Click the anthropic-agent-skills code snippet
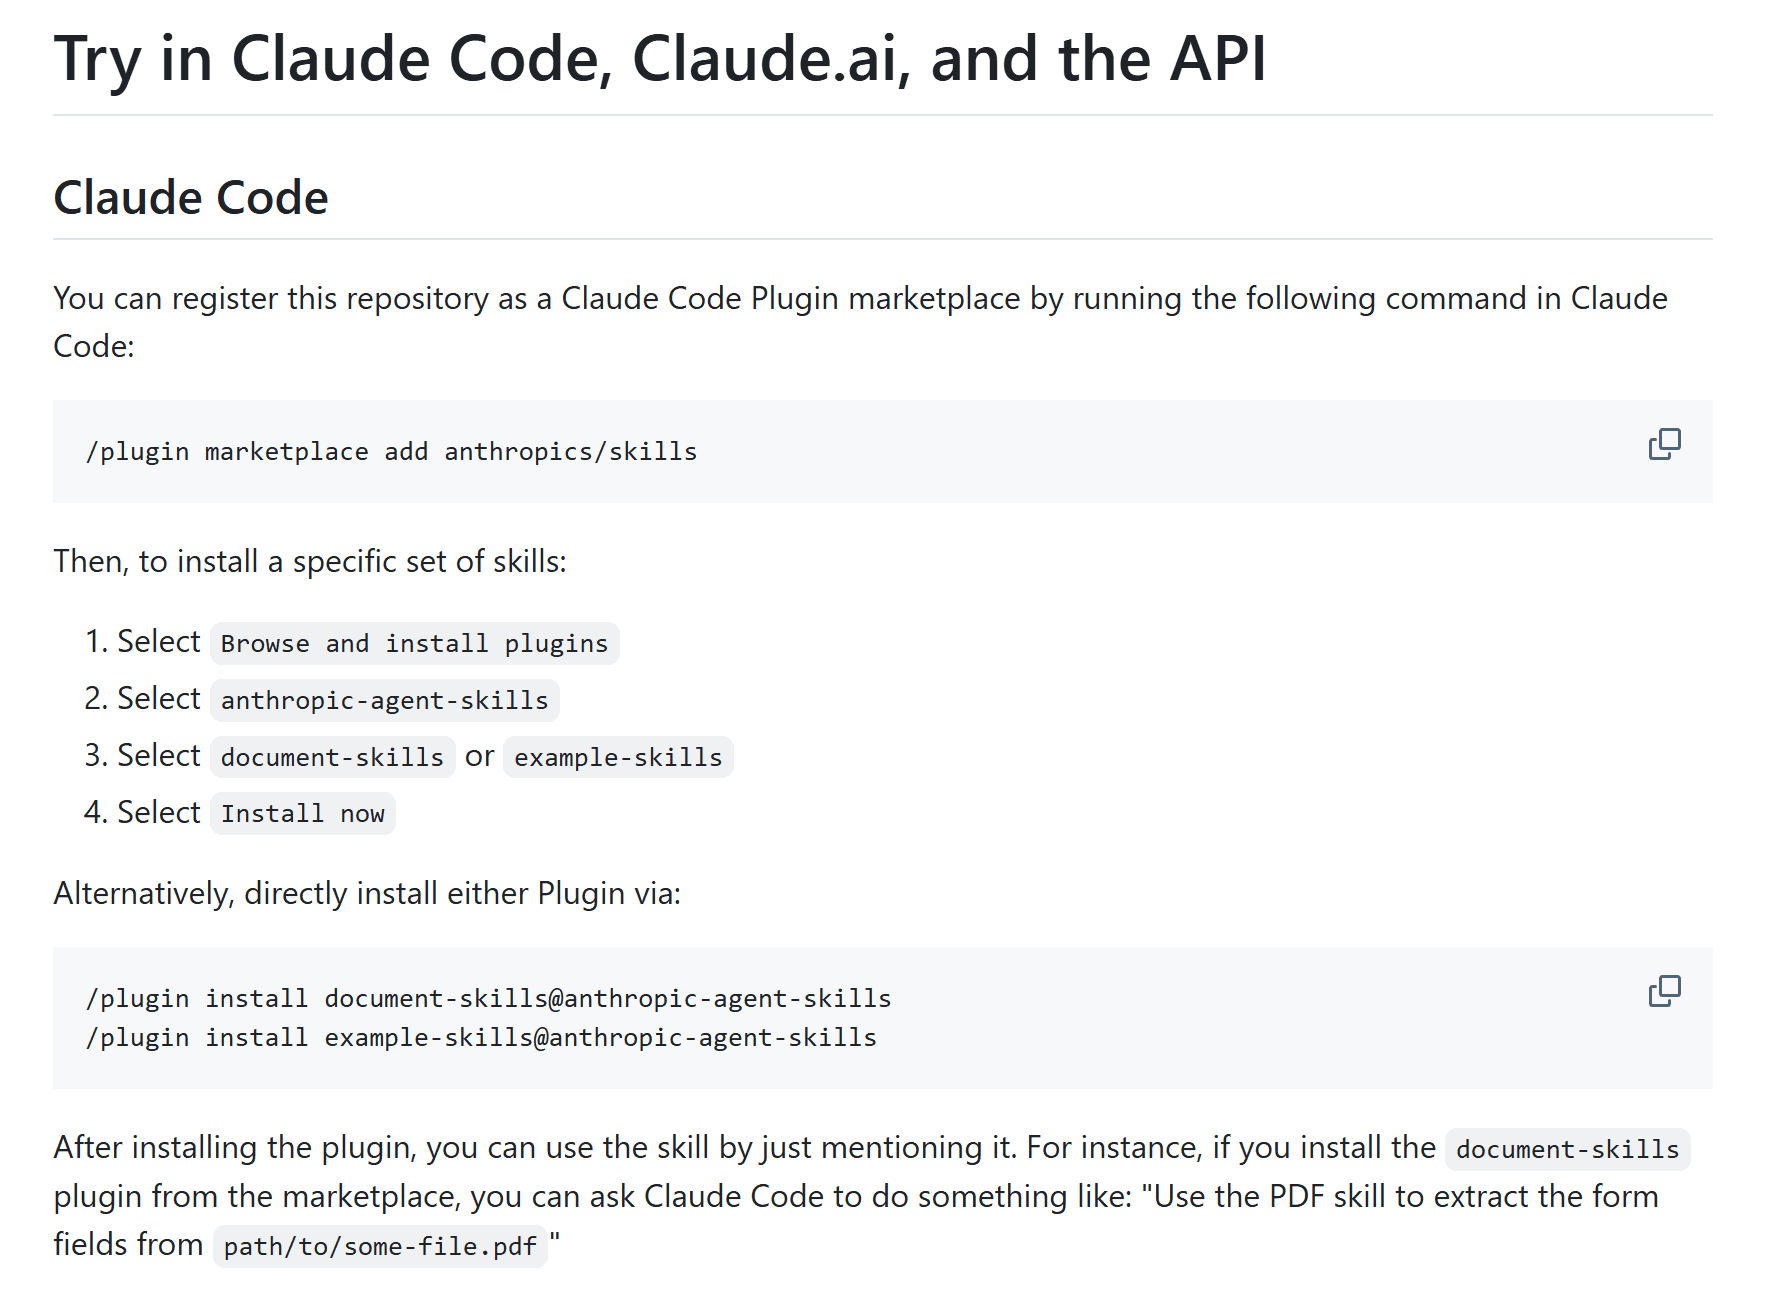This screenshot has height=1304, width=1766. click(384, 700)
